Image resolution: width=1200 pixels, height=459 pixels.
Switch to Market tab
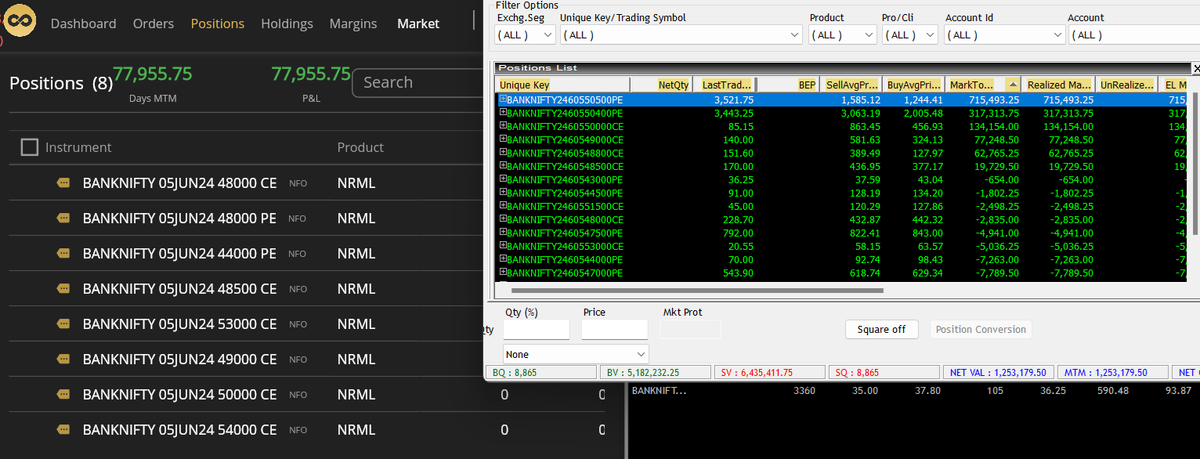click(x=418, y=23)
